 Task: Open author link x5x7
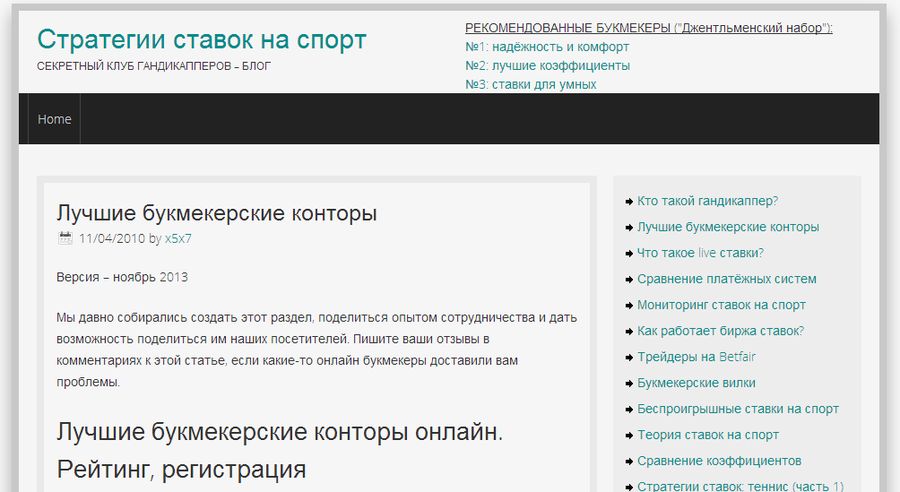pyautogui.click(x=178, y=238)
